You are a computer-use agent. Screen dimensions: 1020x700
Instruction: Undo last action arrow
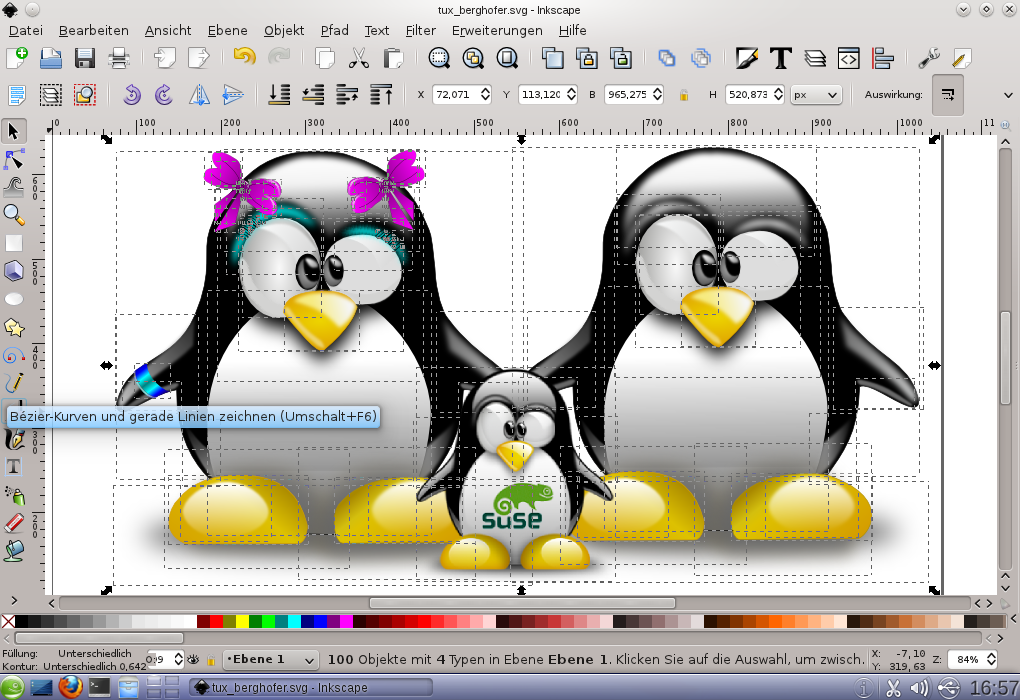tap(245, 57)
